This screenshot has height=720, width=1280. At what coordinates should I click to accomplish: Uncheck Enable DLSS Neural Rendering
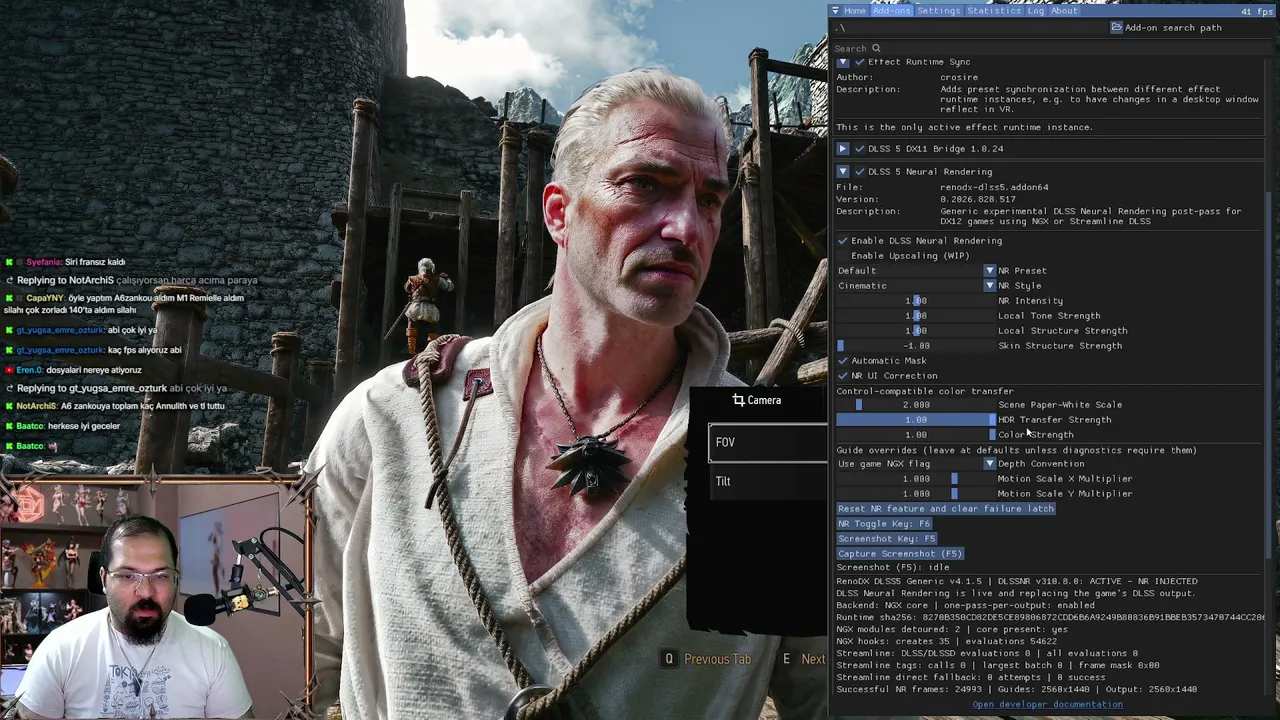(842, 241)
